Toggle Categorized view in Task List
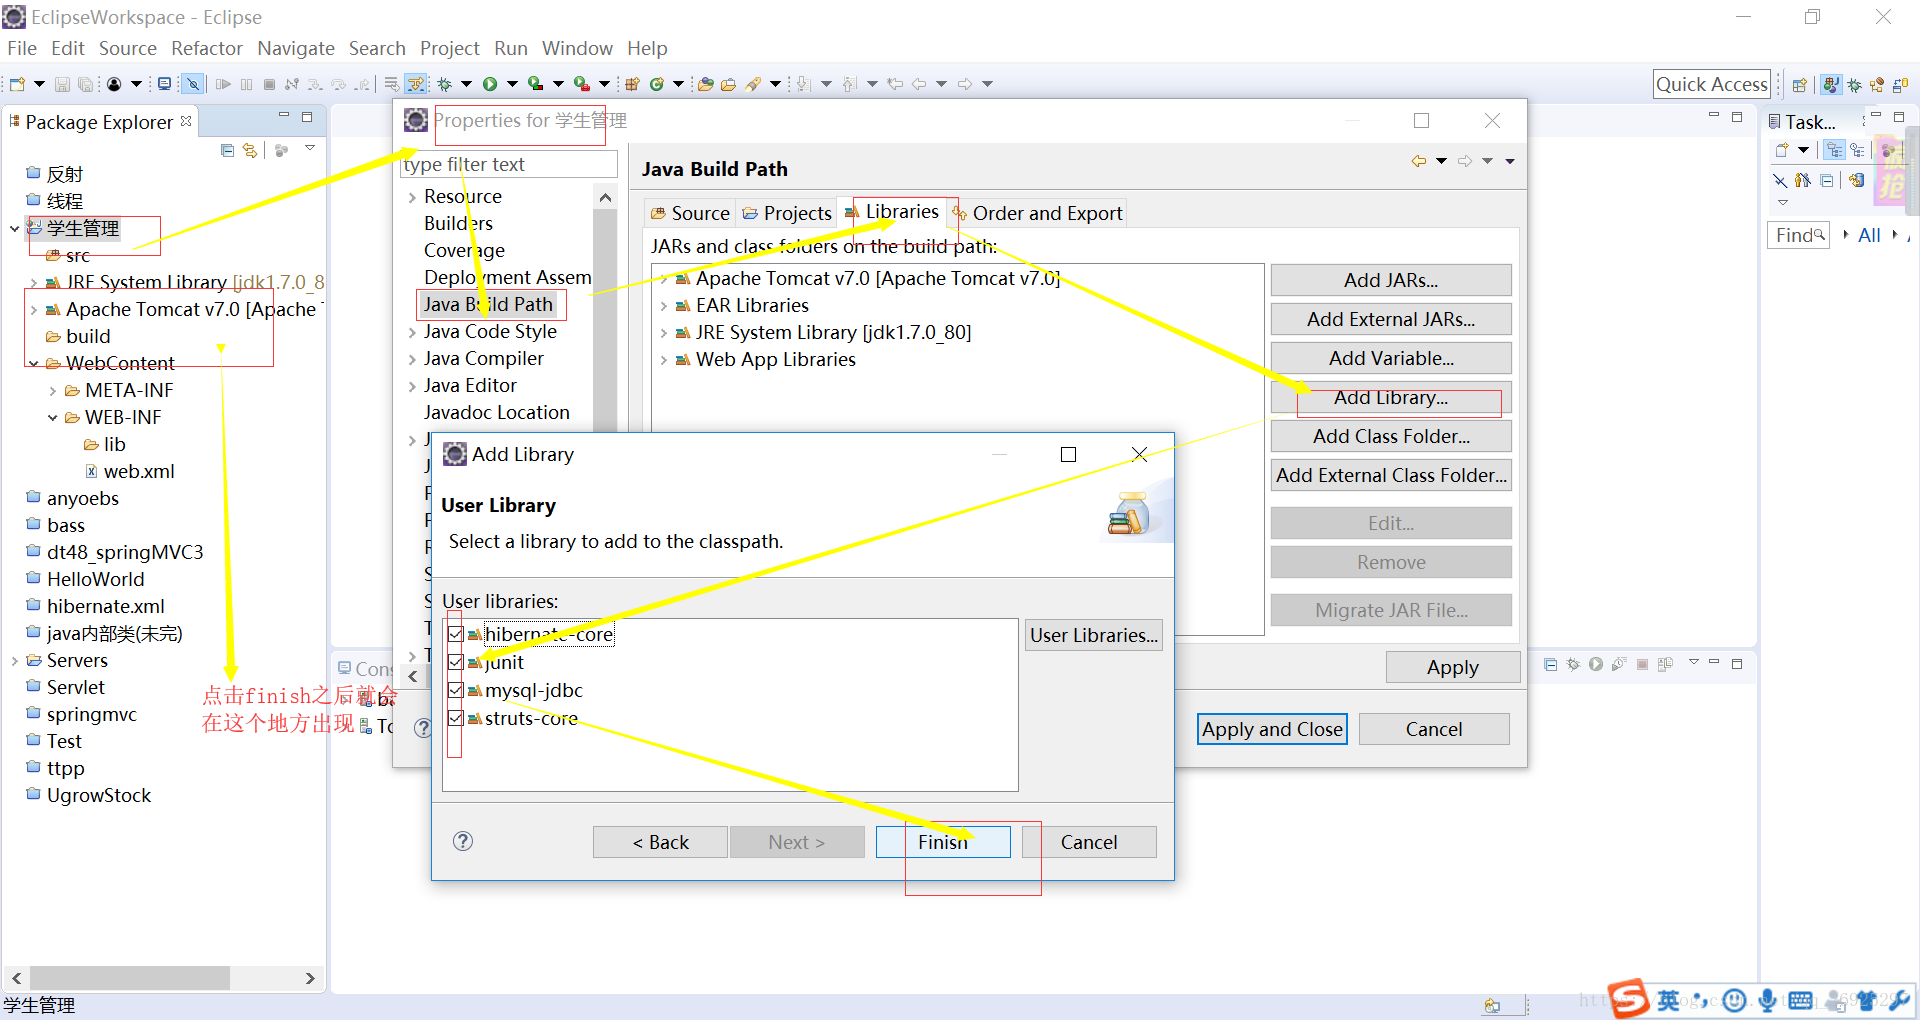Screen dimensions: 1920x1020 (x=1834, y=150)
